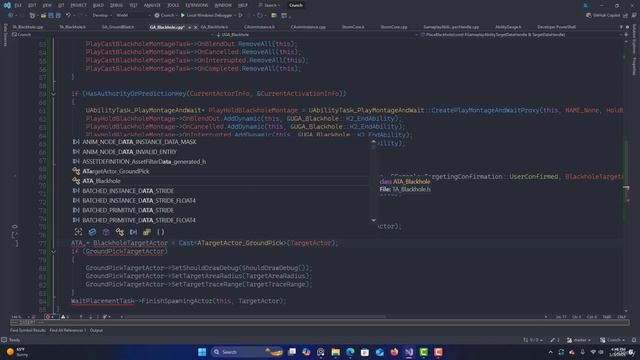Pick the BATCHED_PRIMITIVE_DATA_STRIDE suggestion
Screen dimensions: 640x360
(220, 210)
